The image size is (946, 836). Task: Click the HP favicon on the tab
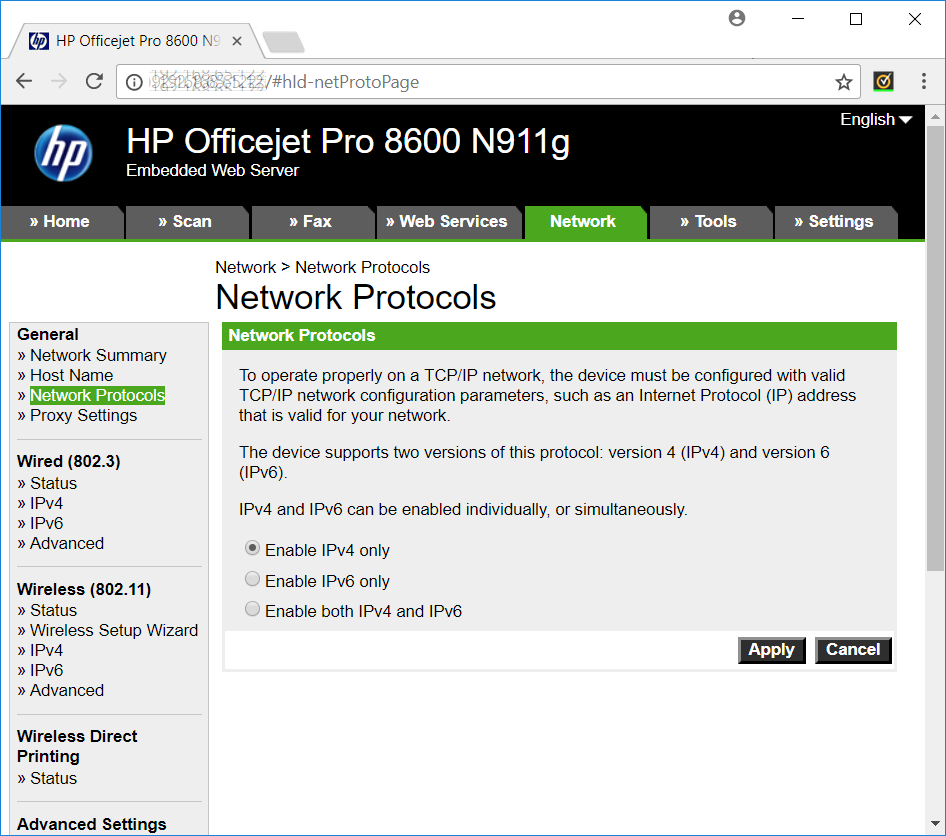[39, 40]
